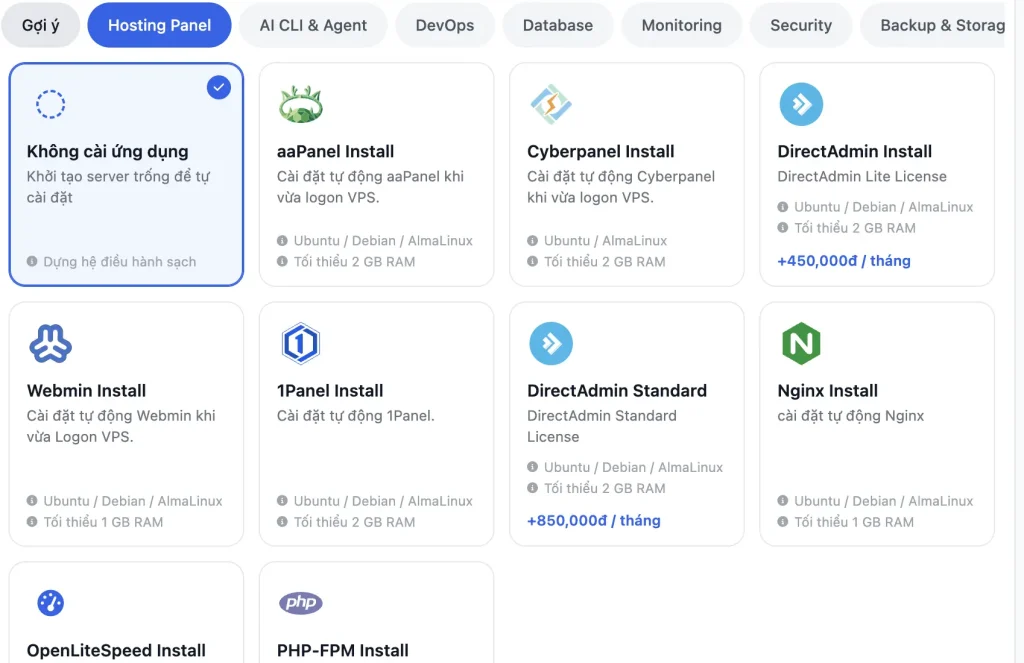
Task: Choose the Nginx Install title
Action: [x=827, y=391]
